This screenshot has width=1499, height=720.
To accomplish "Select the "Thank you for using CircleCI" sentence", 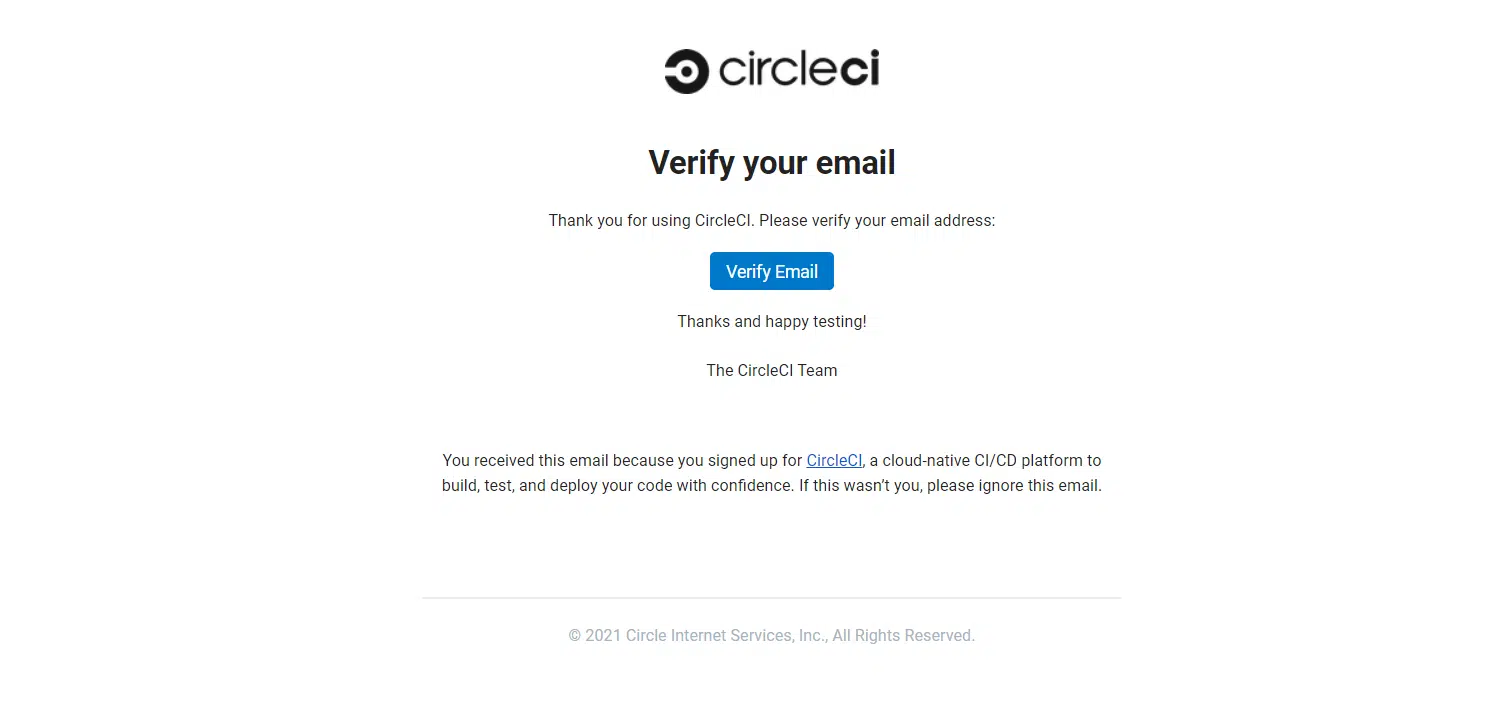I will coord(651,220).
